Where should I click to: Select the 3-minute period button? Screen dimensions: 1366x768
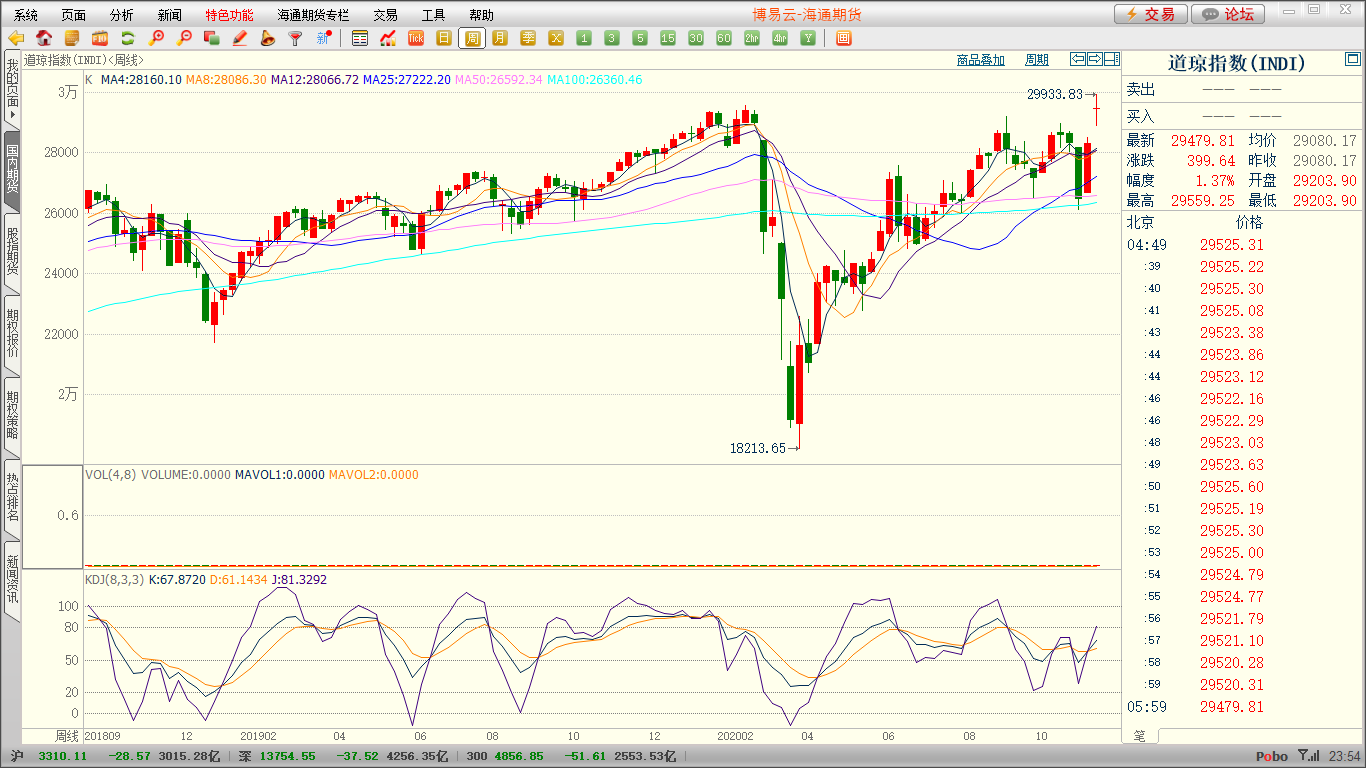(612, 38)
